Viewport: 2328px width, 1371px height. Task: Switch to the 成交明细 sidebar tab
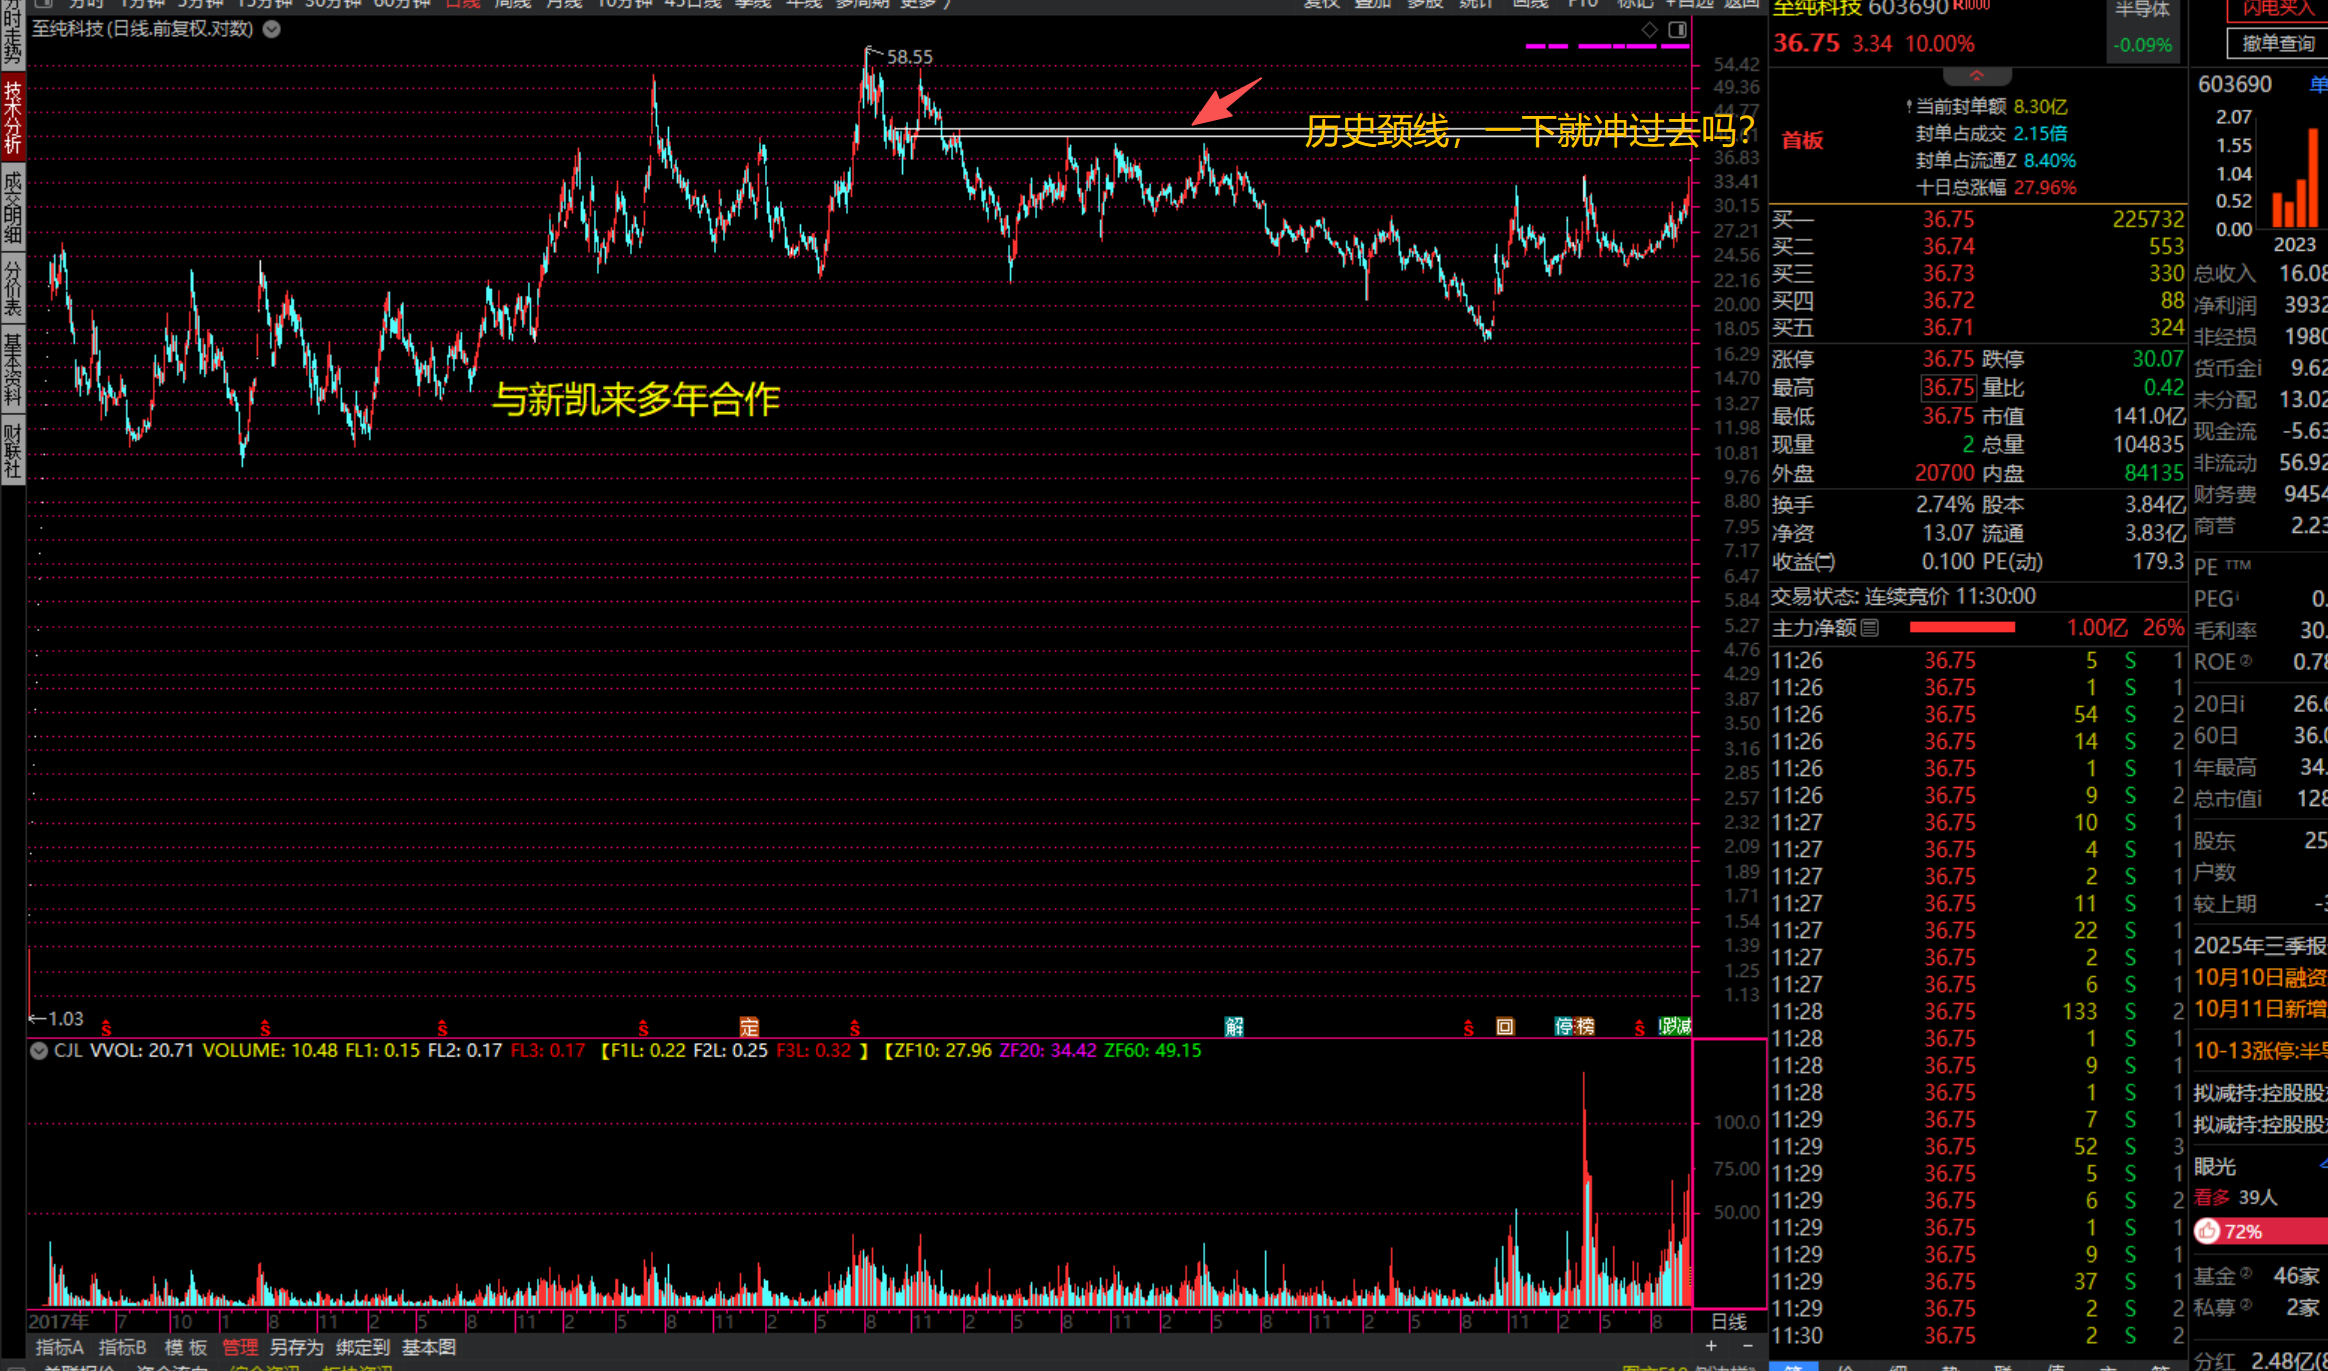click(x=12, y=208)
